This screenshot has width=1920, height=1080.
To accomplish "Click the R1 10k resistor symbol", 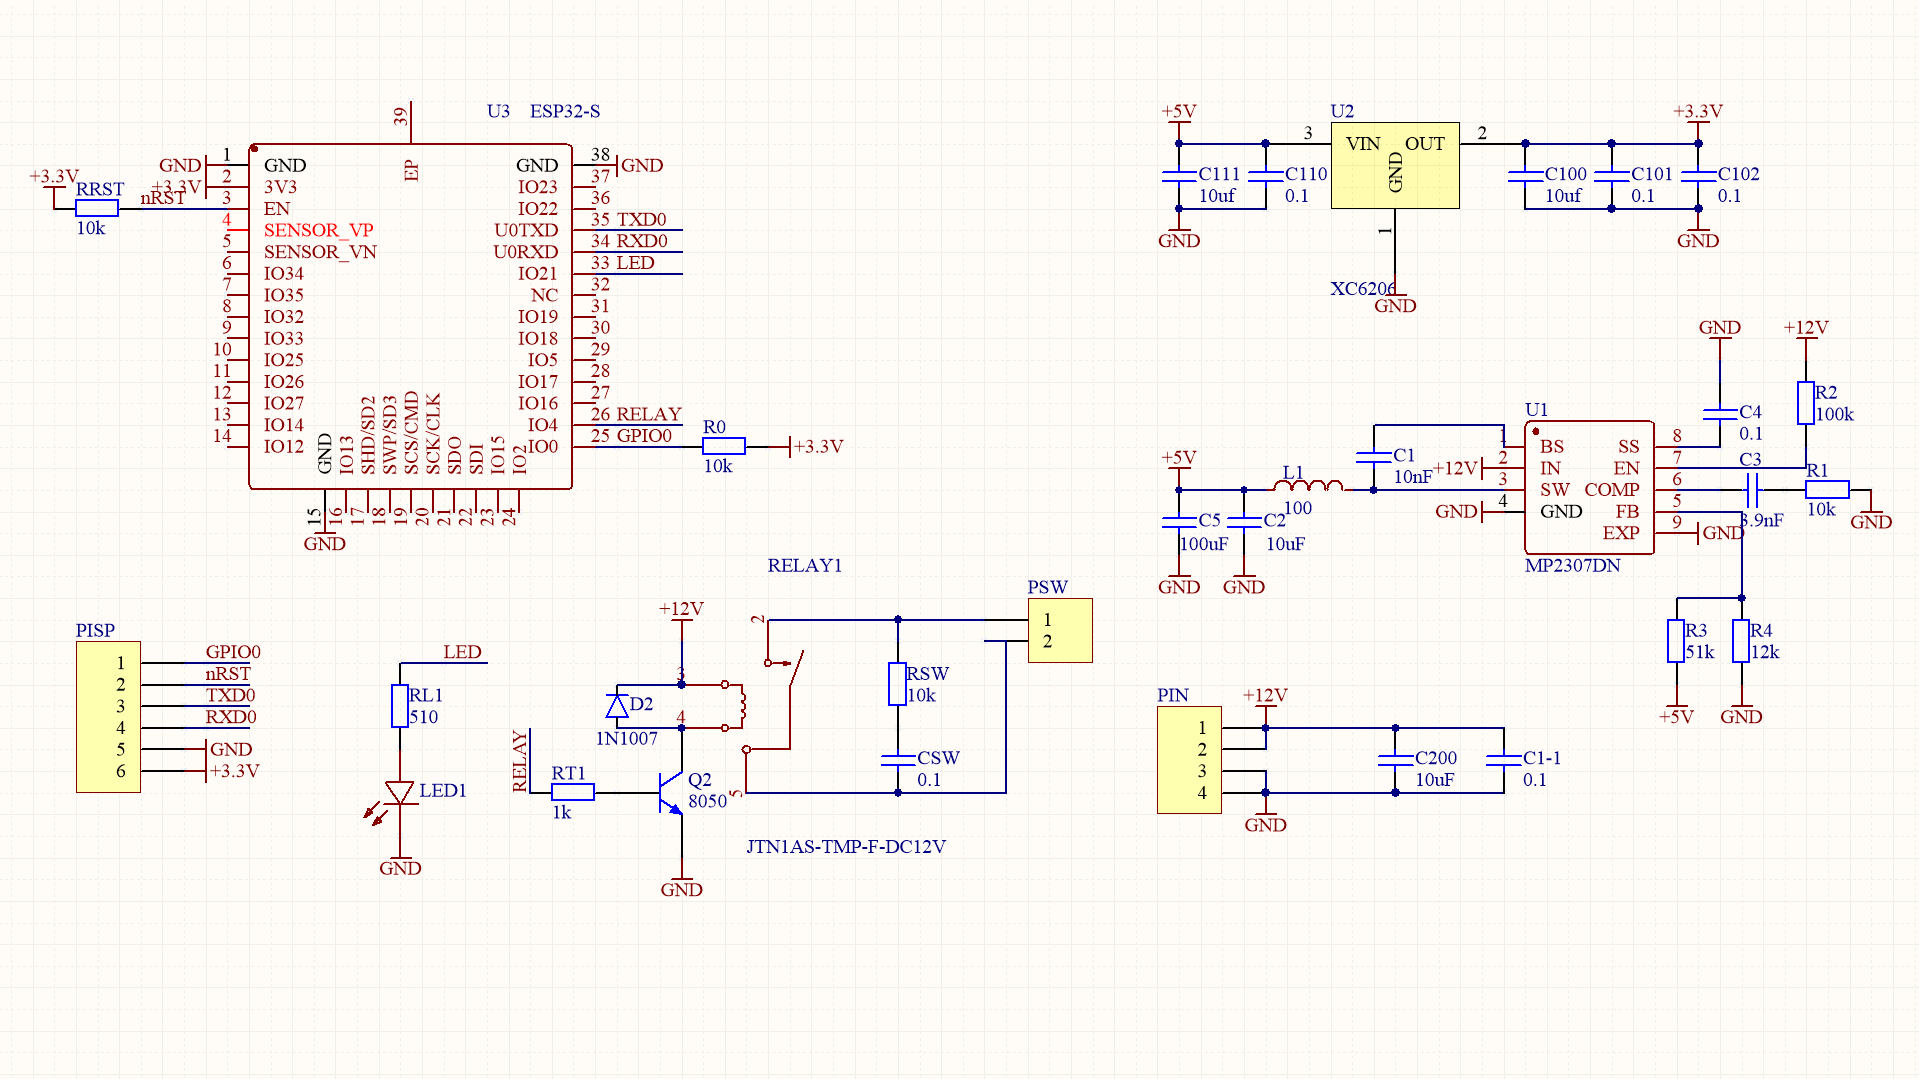I will tap(1827, 489).
